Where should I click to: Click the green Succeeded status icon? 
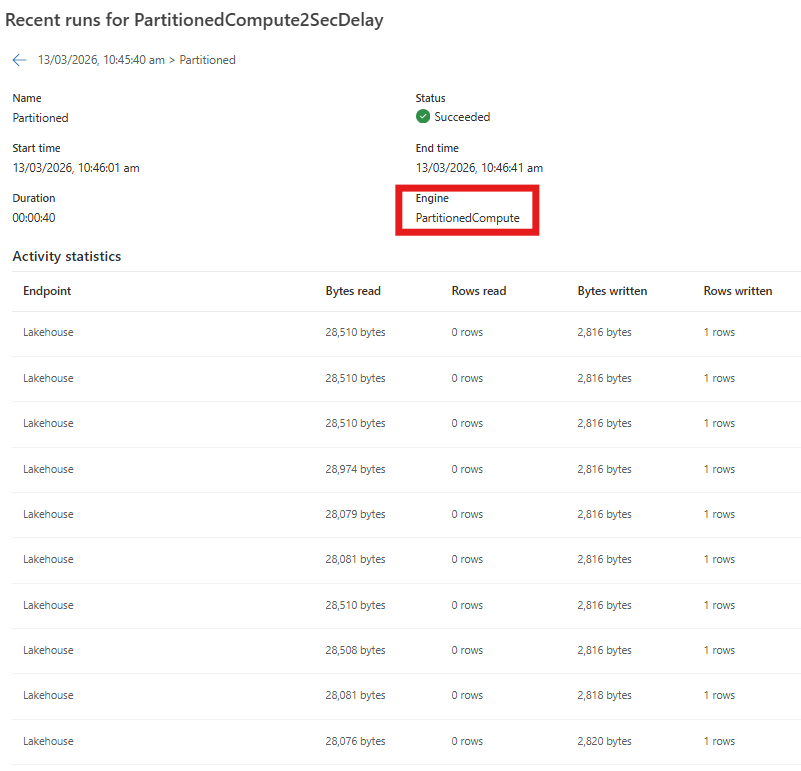[423, 117]
